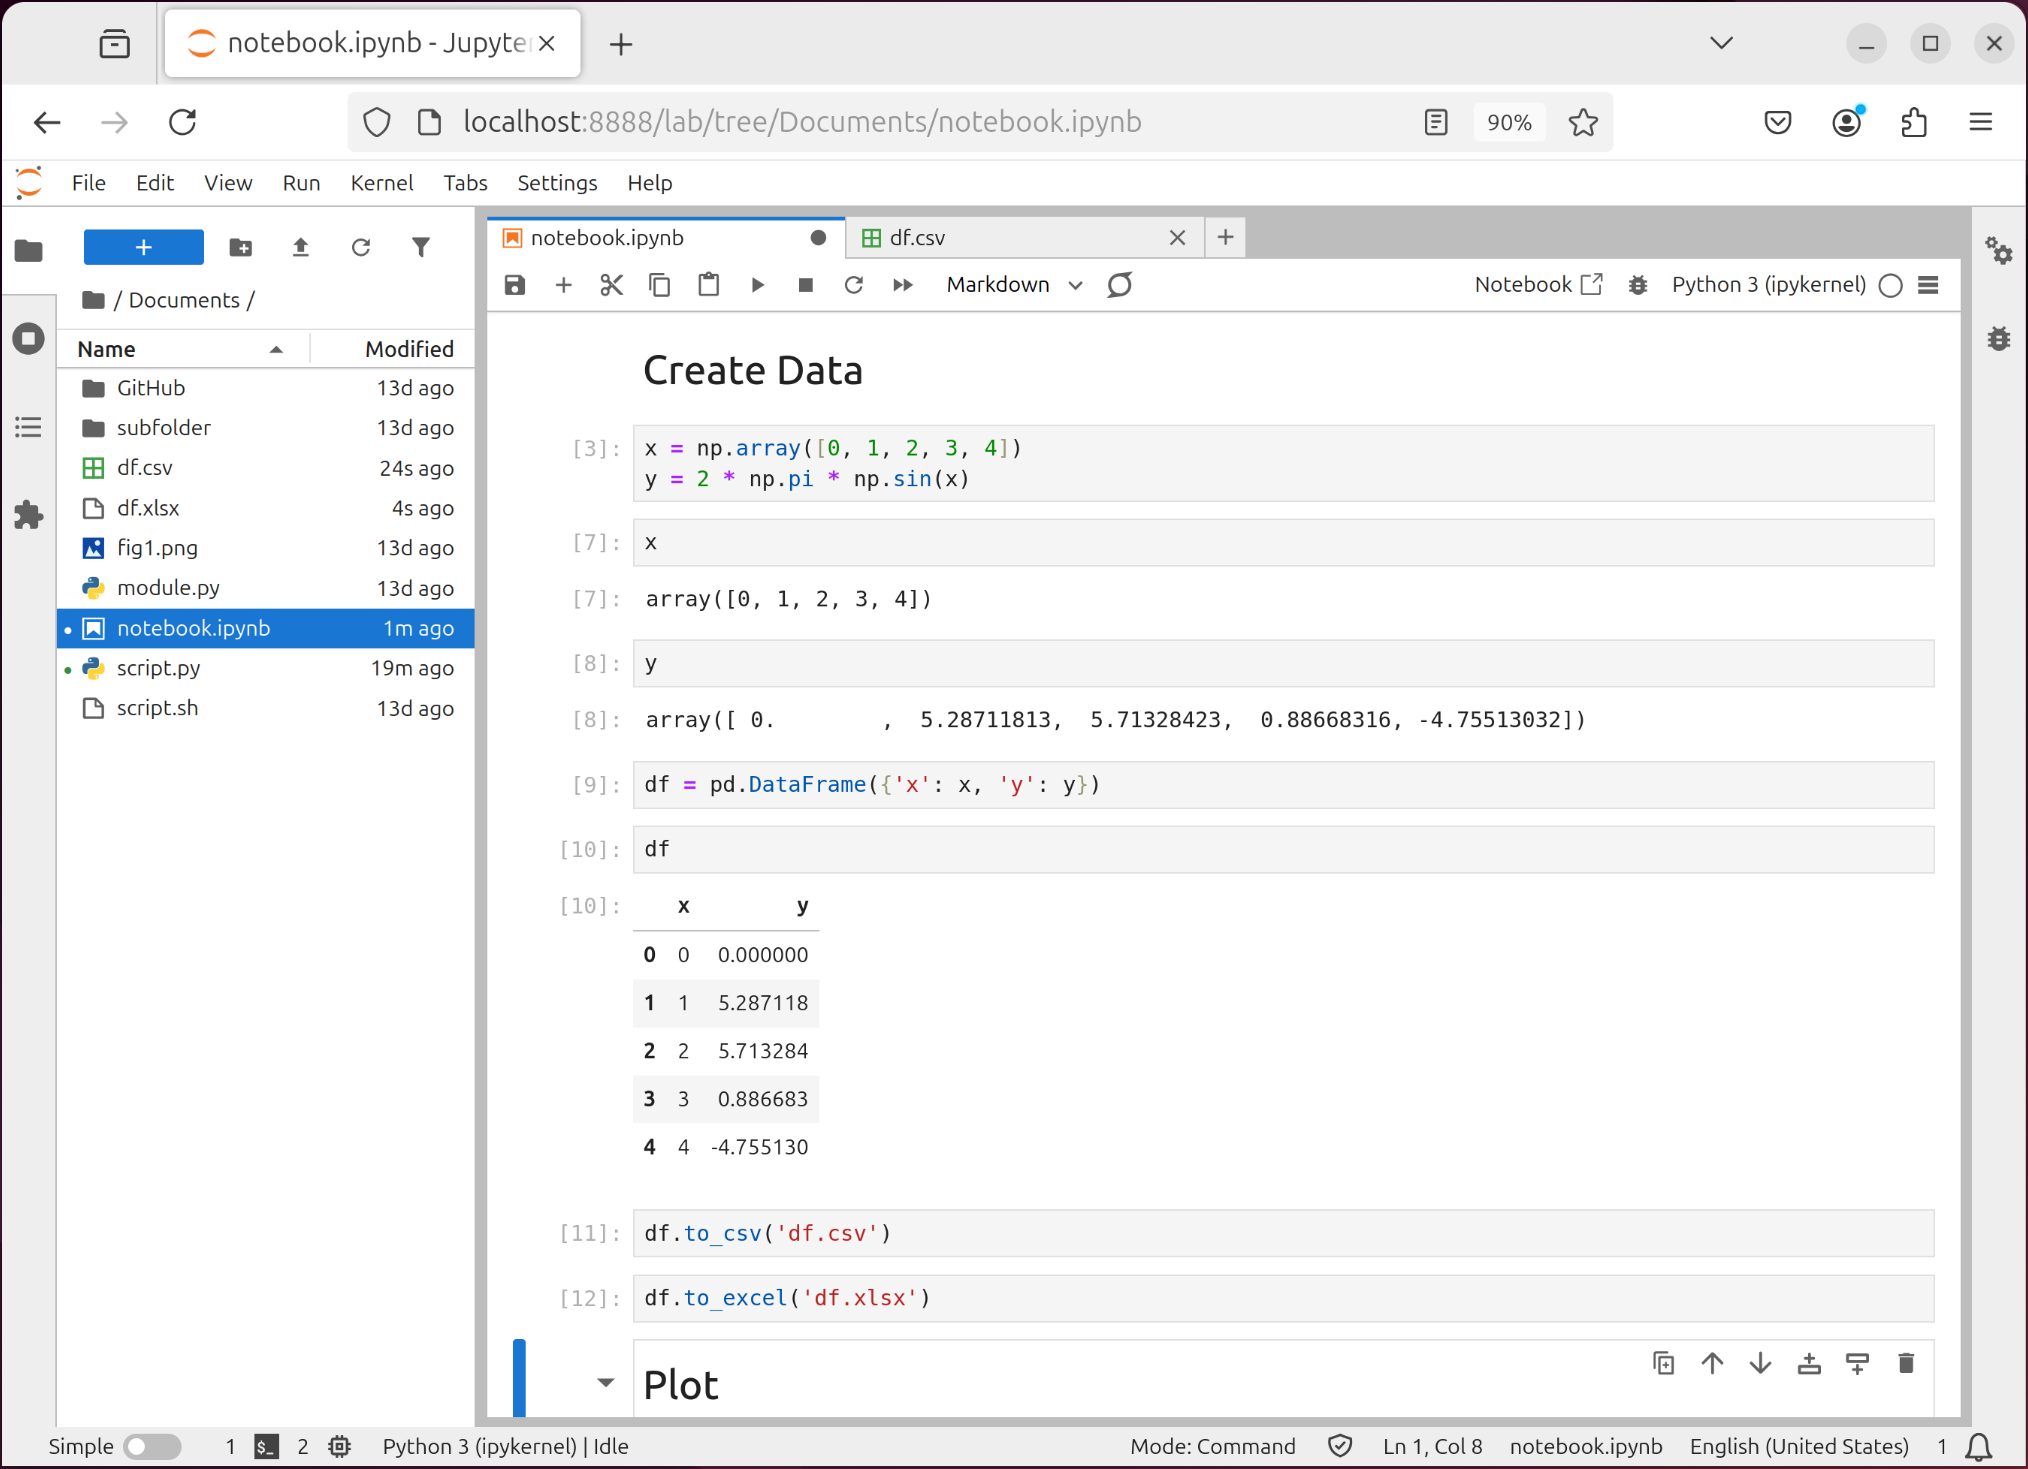Show running terminals and kernels panel
The height and width of the screenshot is (1469, 2028).
pyautogui.click(x=29, y=338)
